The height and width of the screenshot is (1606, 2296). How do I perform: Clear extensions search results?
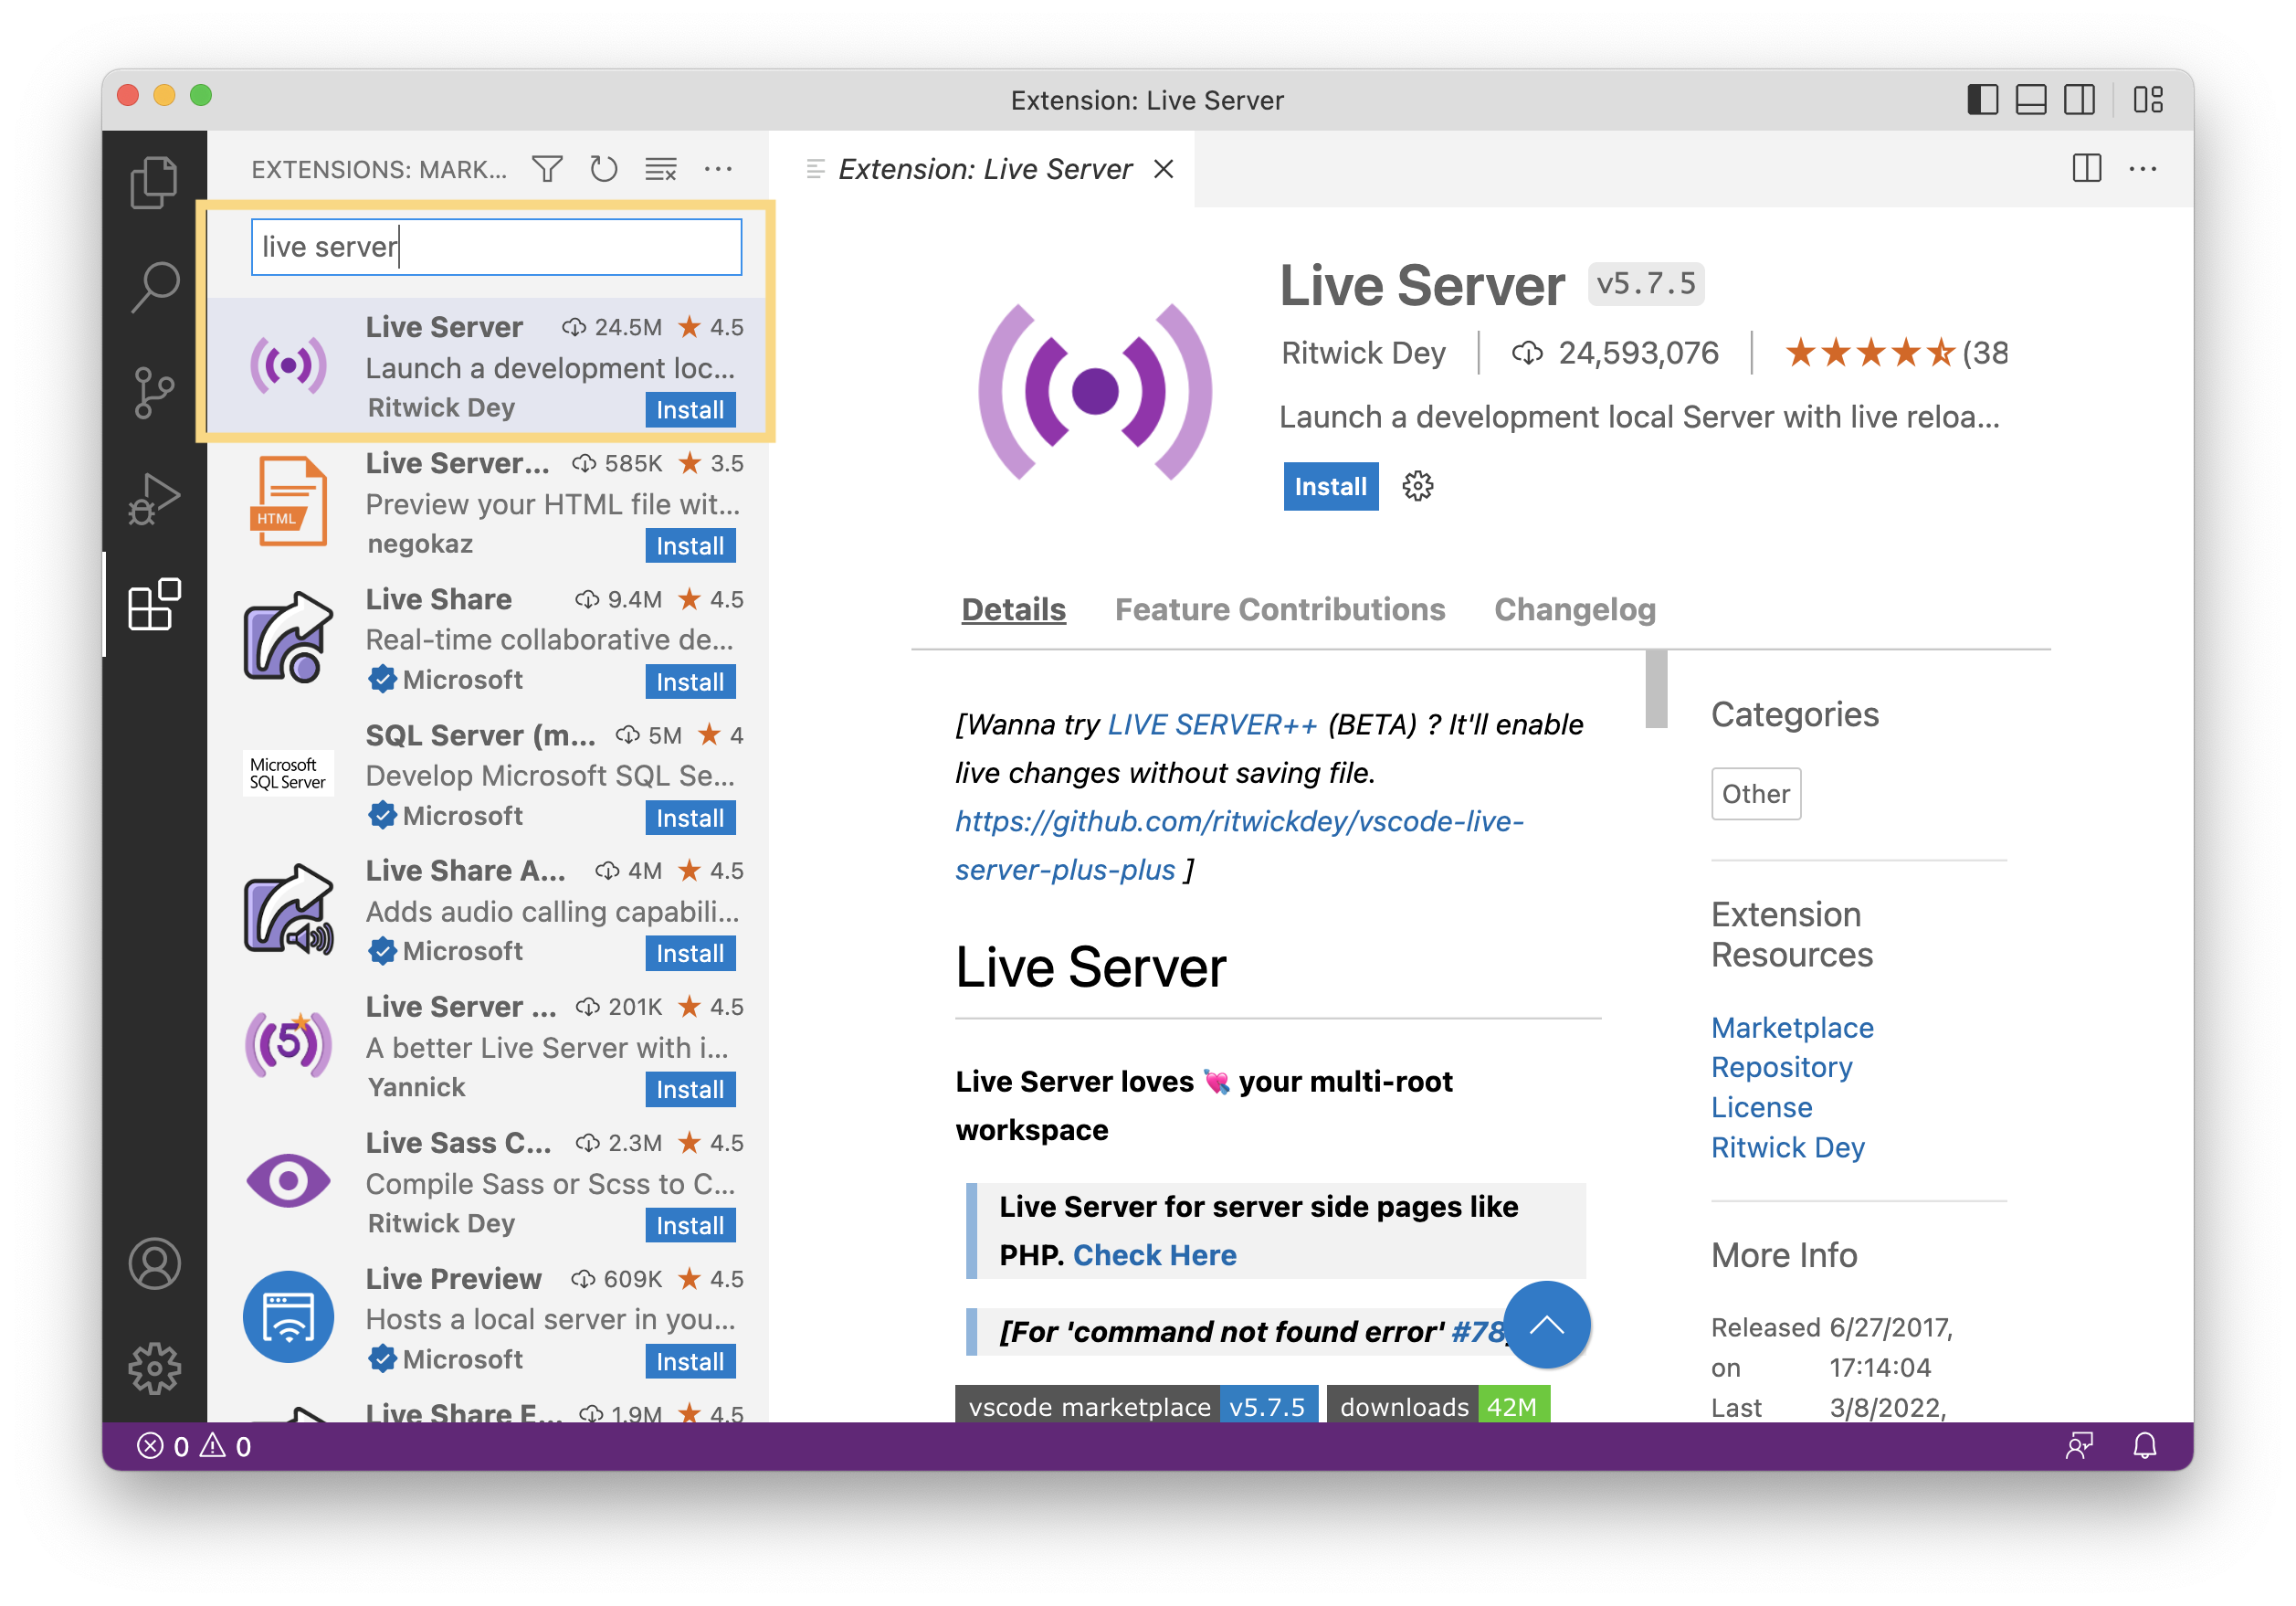[661, 169]
